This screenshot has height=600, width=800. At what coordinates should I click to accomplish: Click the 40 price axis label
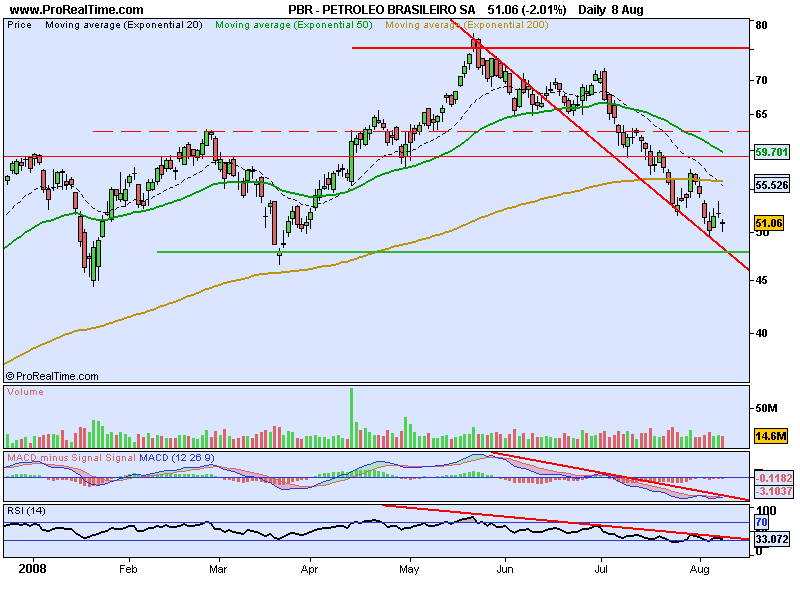(761, 333)
